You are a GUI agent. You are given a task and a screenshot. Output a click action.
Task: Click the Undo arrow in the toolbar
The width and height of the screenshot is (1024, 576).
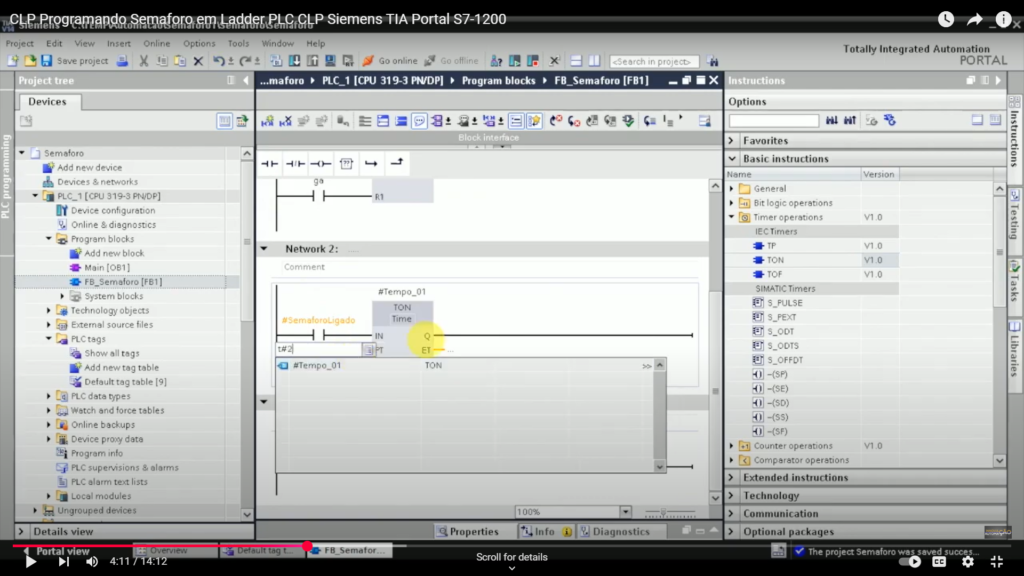218,61
